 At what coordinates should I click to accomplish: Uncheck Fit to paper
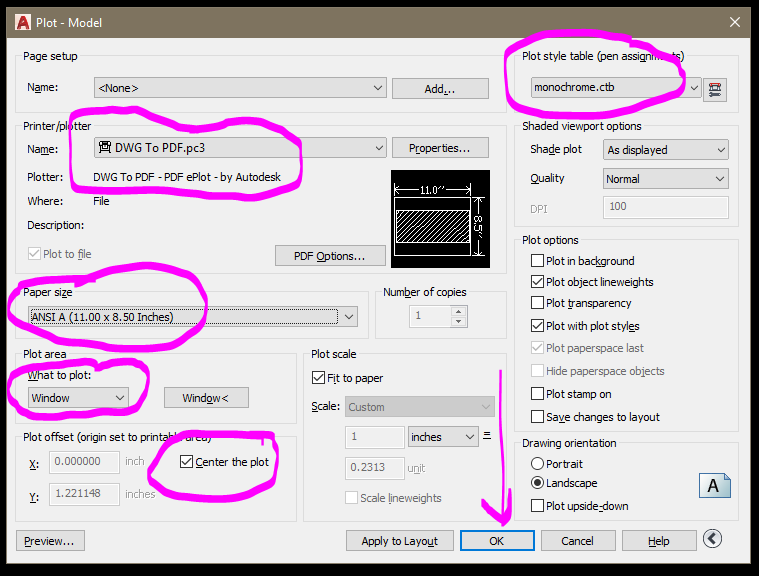[319, 378]
